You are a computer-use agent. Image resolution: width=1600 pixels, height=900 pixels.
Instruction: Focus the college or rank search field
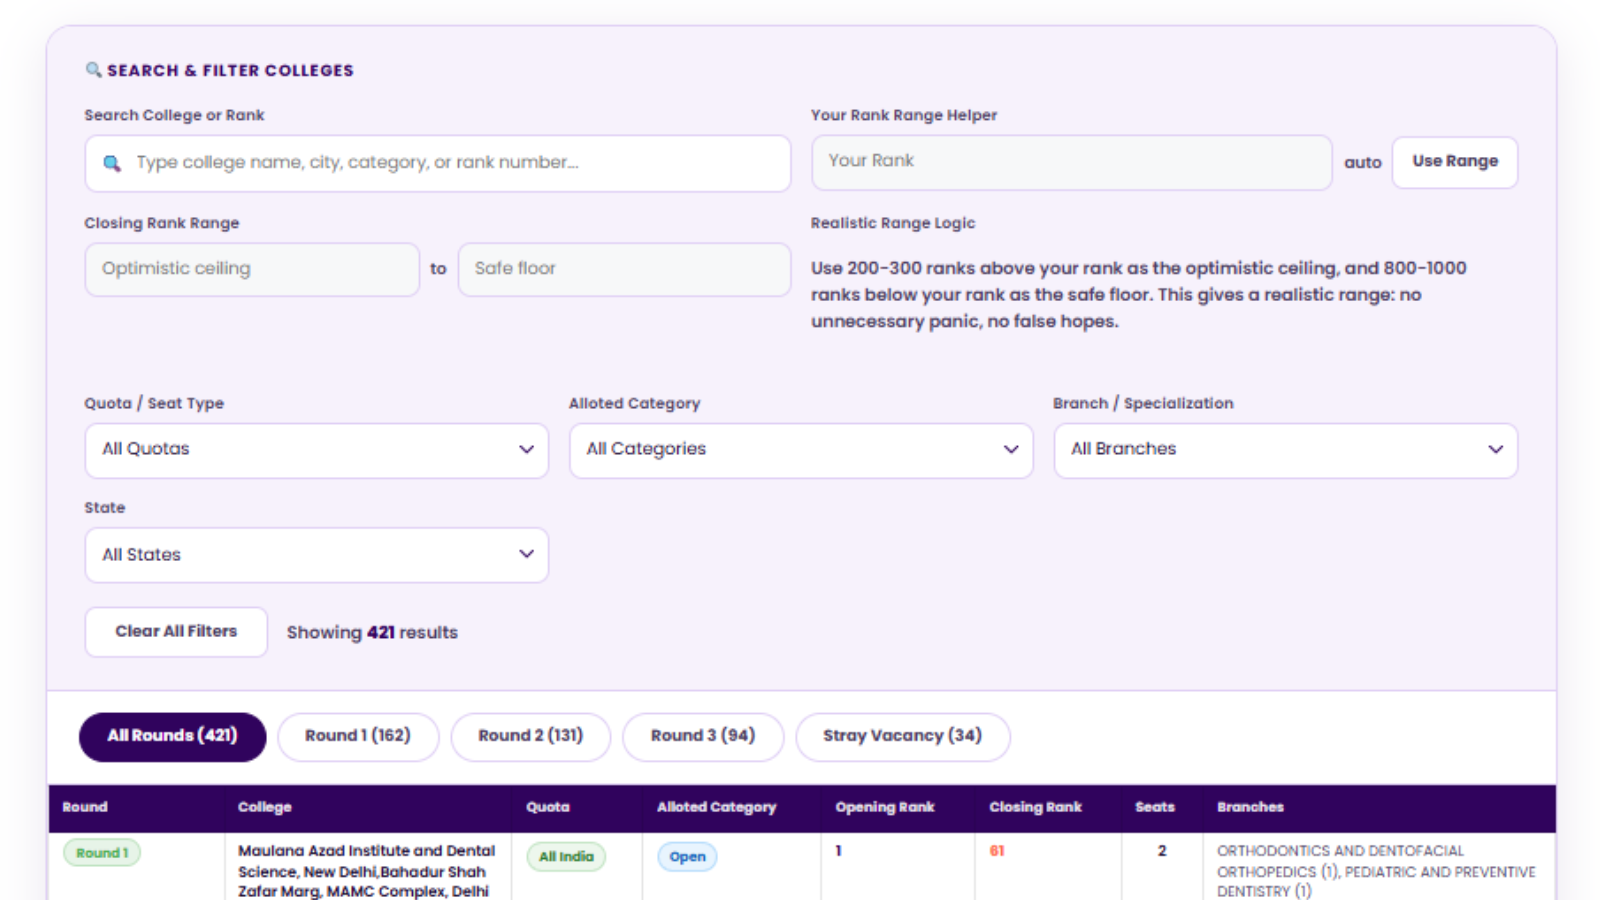(x=437, y=163)
